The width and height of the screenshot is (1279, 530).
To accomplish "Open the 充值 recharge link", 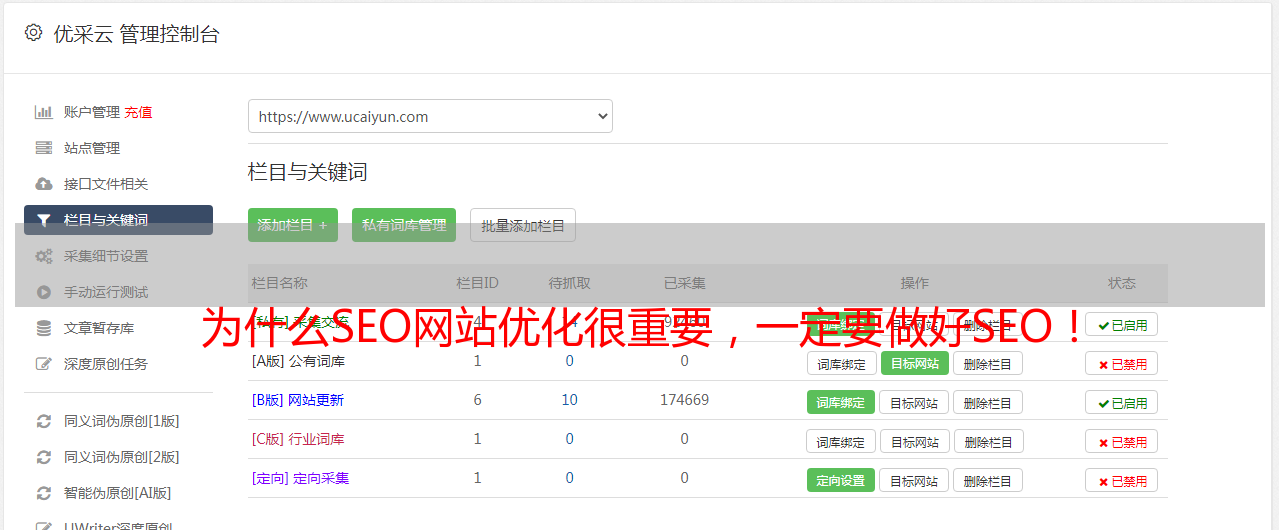I will pos(138,112).
